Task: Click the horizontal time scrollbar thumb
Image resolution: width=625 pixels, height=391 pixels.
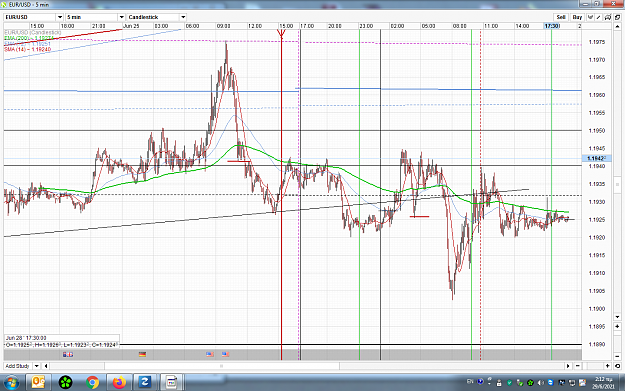Action: tap(222, 366)
